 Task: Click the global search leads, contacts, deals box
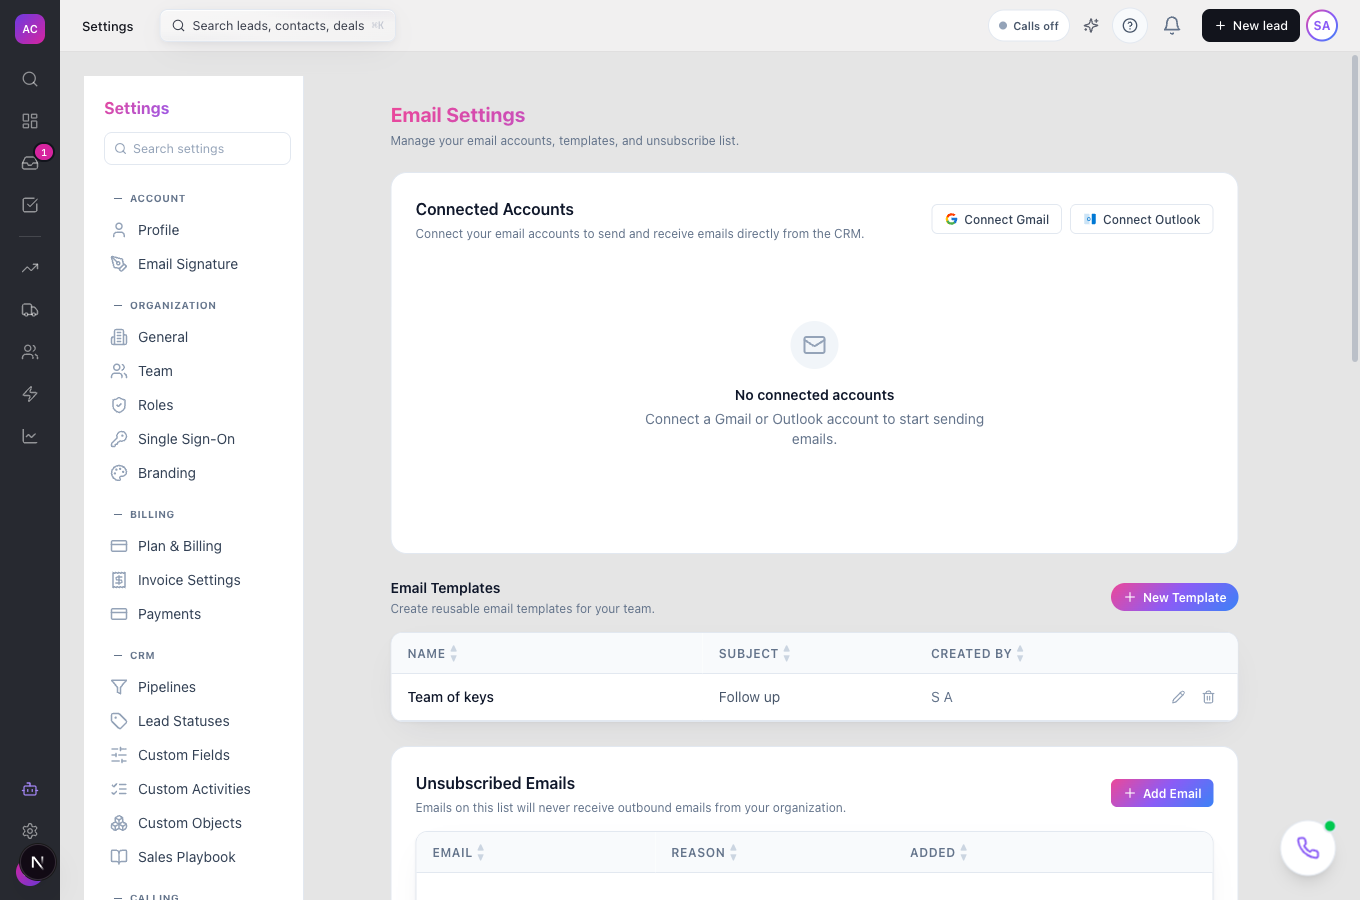click(x=278, y=26)
